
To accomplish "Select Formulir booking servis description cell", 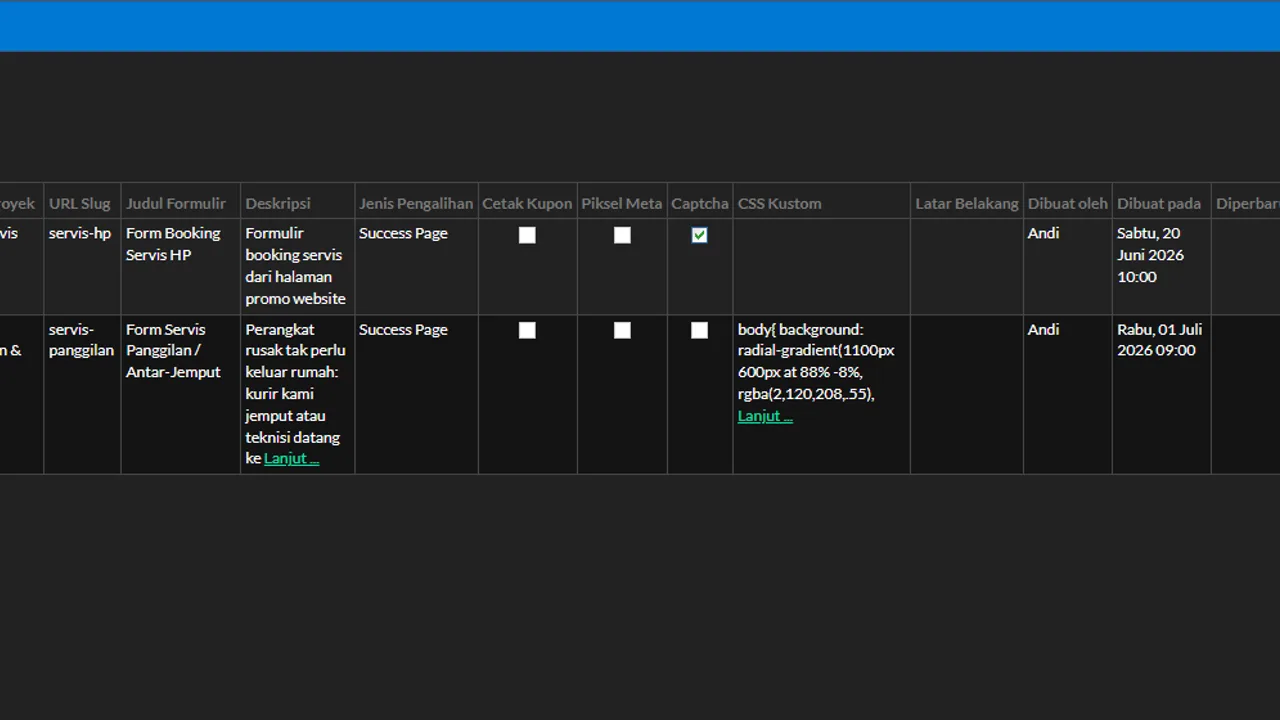I will 296,266.
